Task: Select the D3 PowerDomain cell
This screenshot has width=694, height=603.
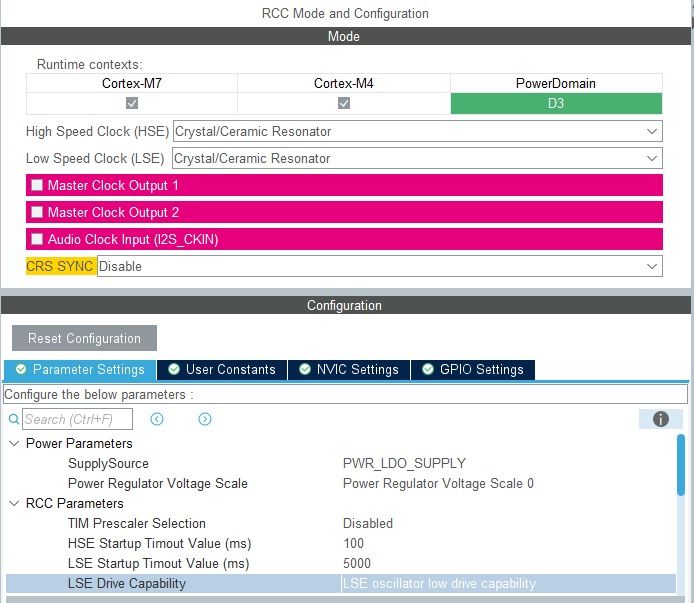Action: tap(556, 104)
